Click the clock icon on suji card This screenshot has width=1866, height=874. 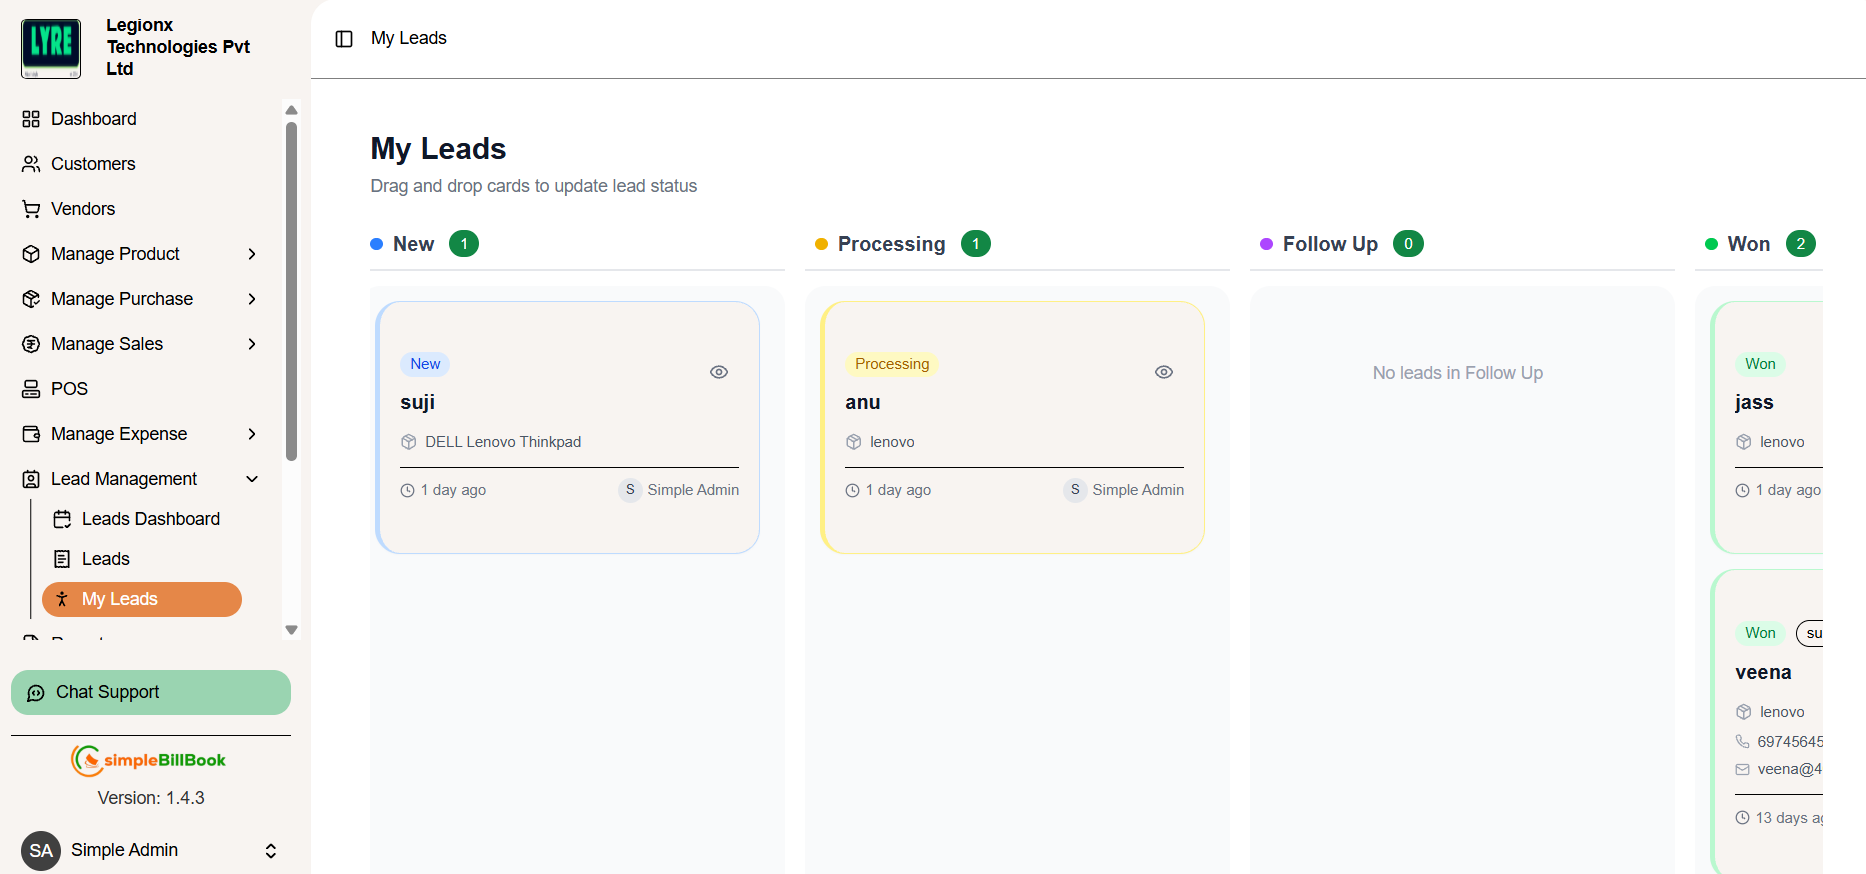coord(408,491)
